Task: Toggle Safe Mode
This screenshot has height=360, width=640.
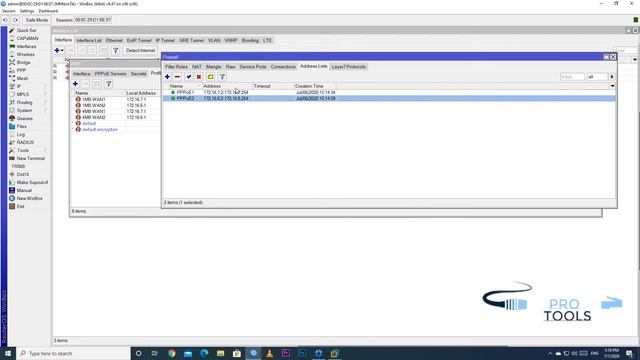Action: pos(36,20)
